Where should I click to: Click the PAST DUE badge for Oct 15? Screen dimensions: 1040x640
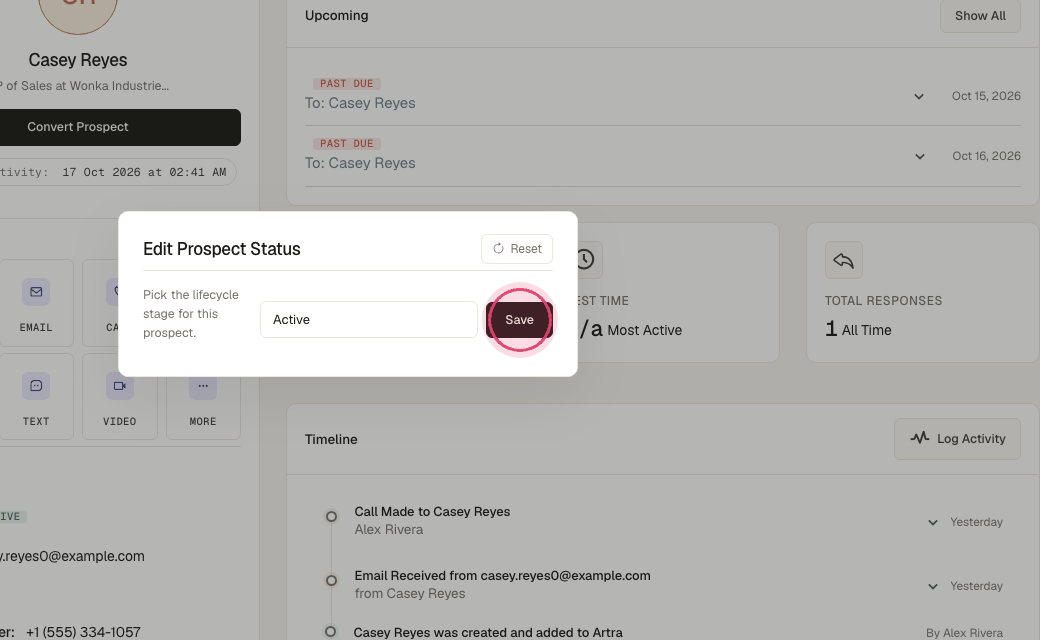point(346,84)
